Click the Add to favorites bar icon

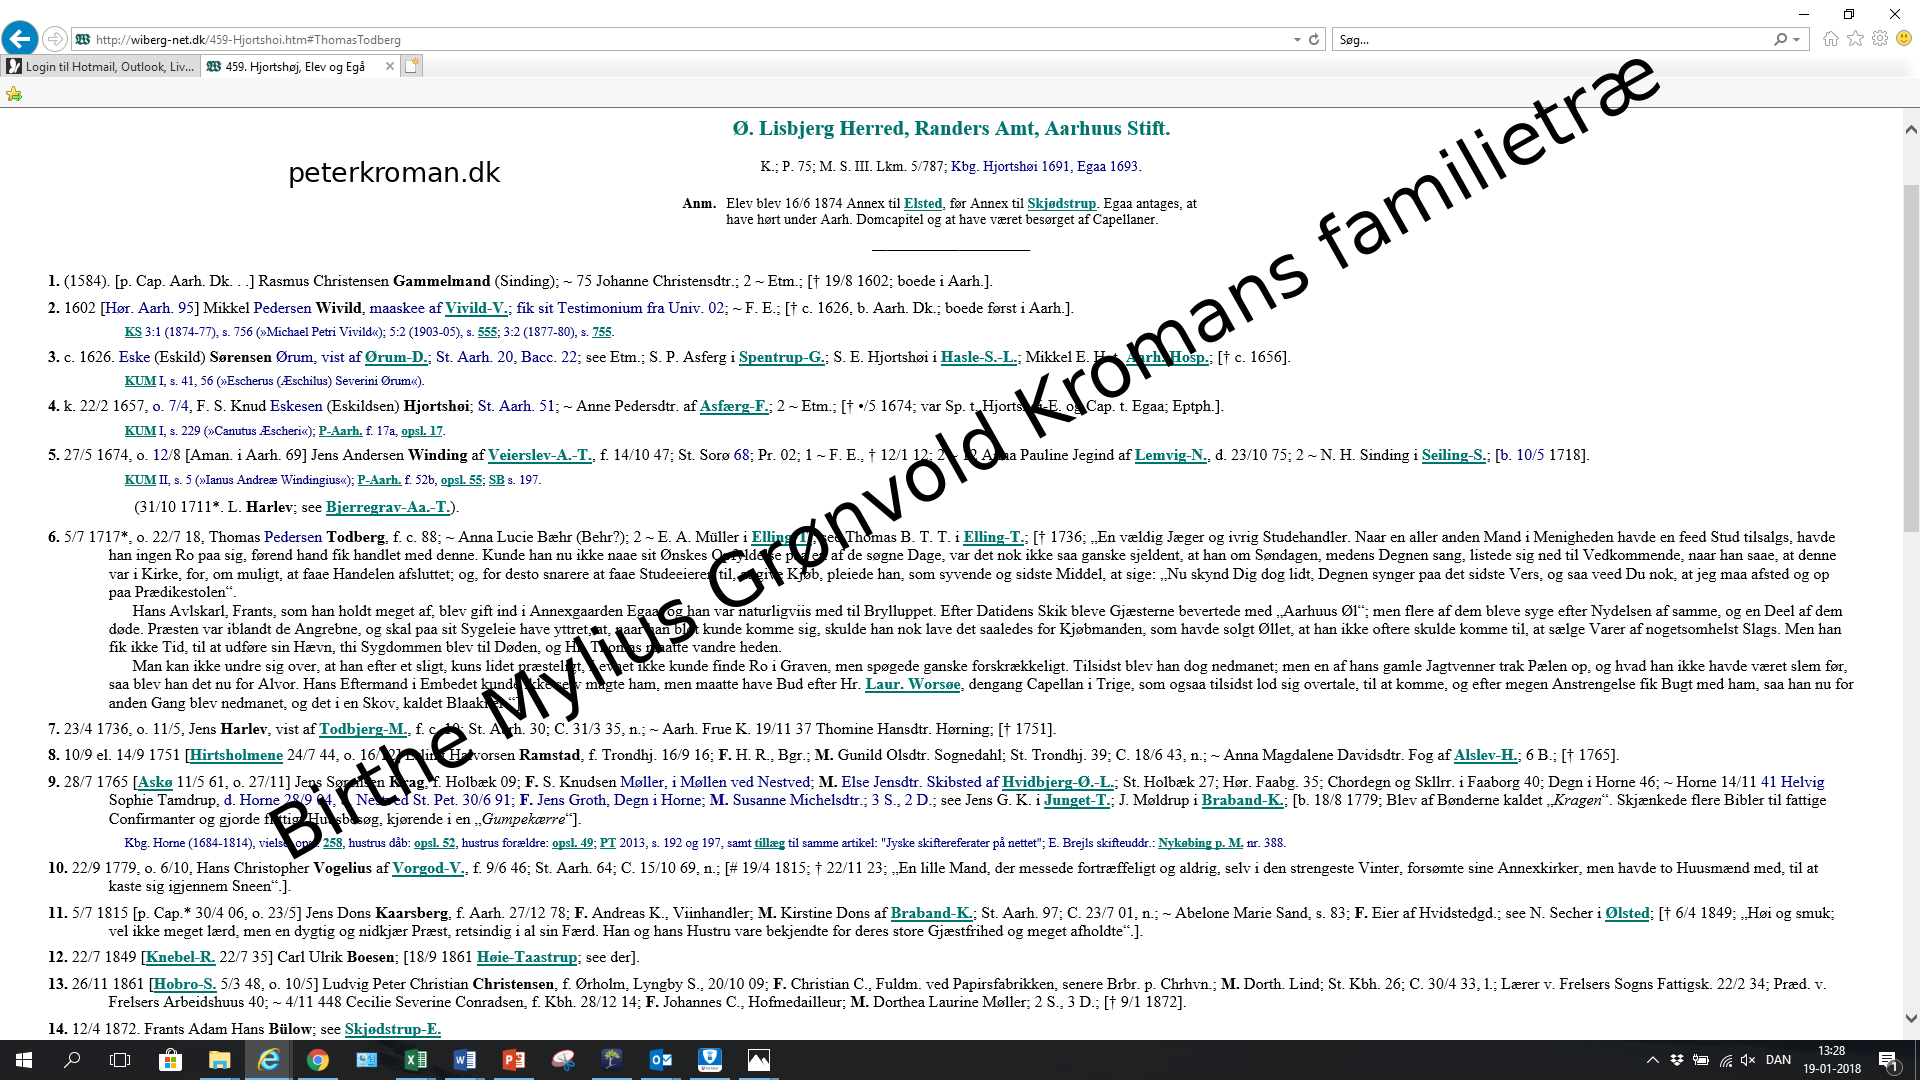(x=14, y=94)
